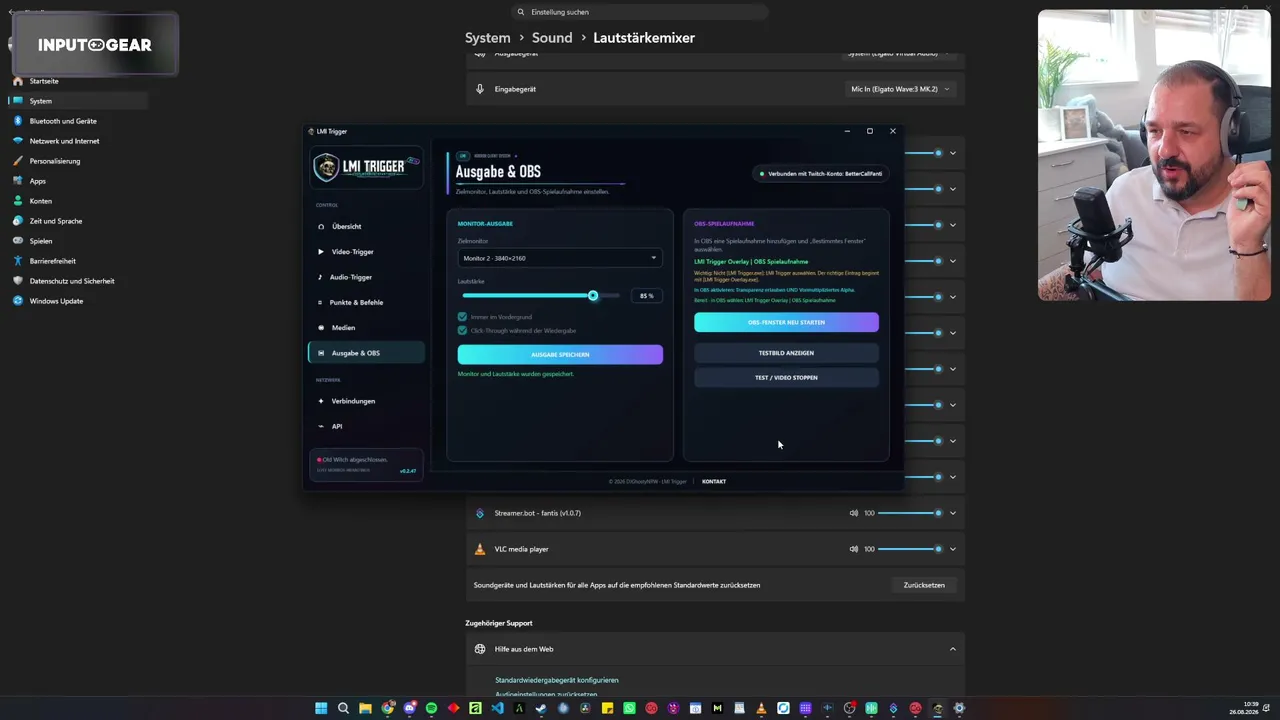Open WhatsApp from the taskbar
Viewport: 1280px width, 720px height.
(x=629, y=708)
